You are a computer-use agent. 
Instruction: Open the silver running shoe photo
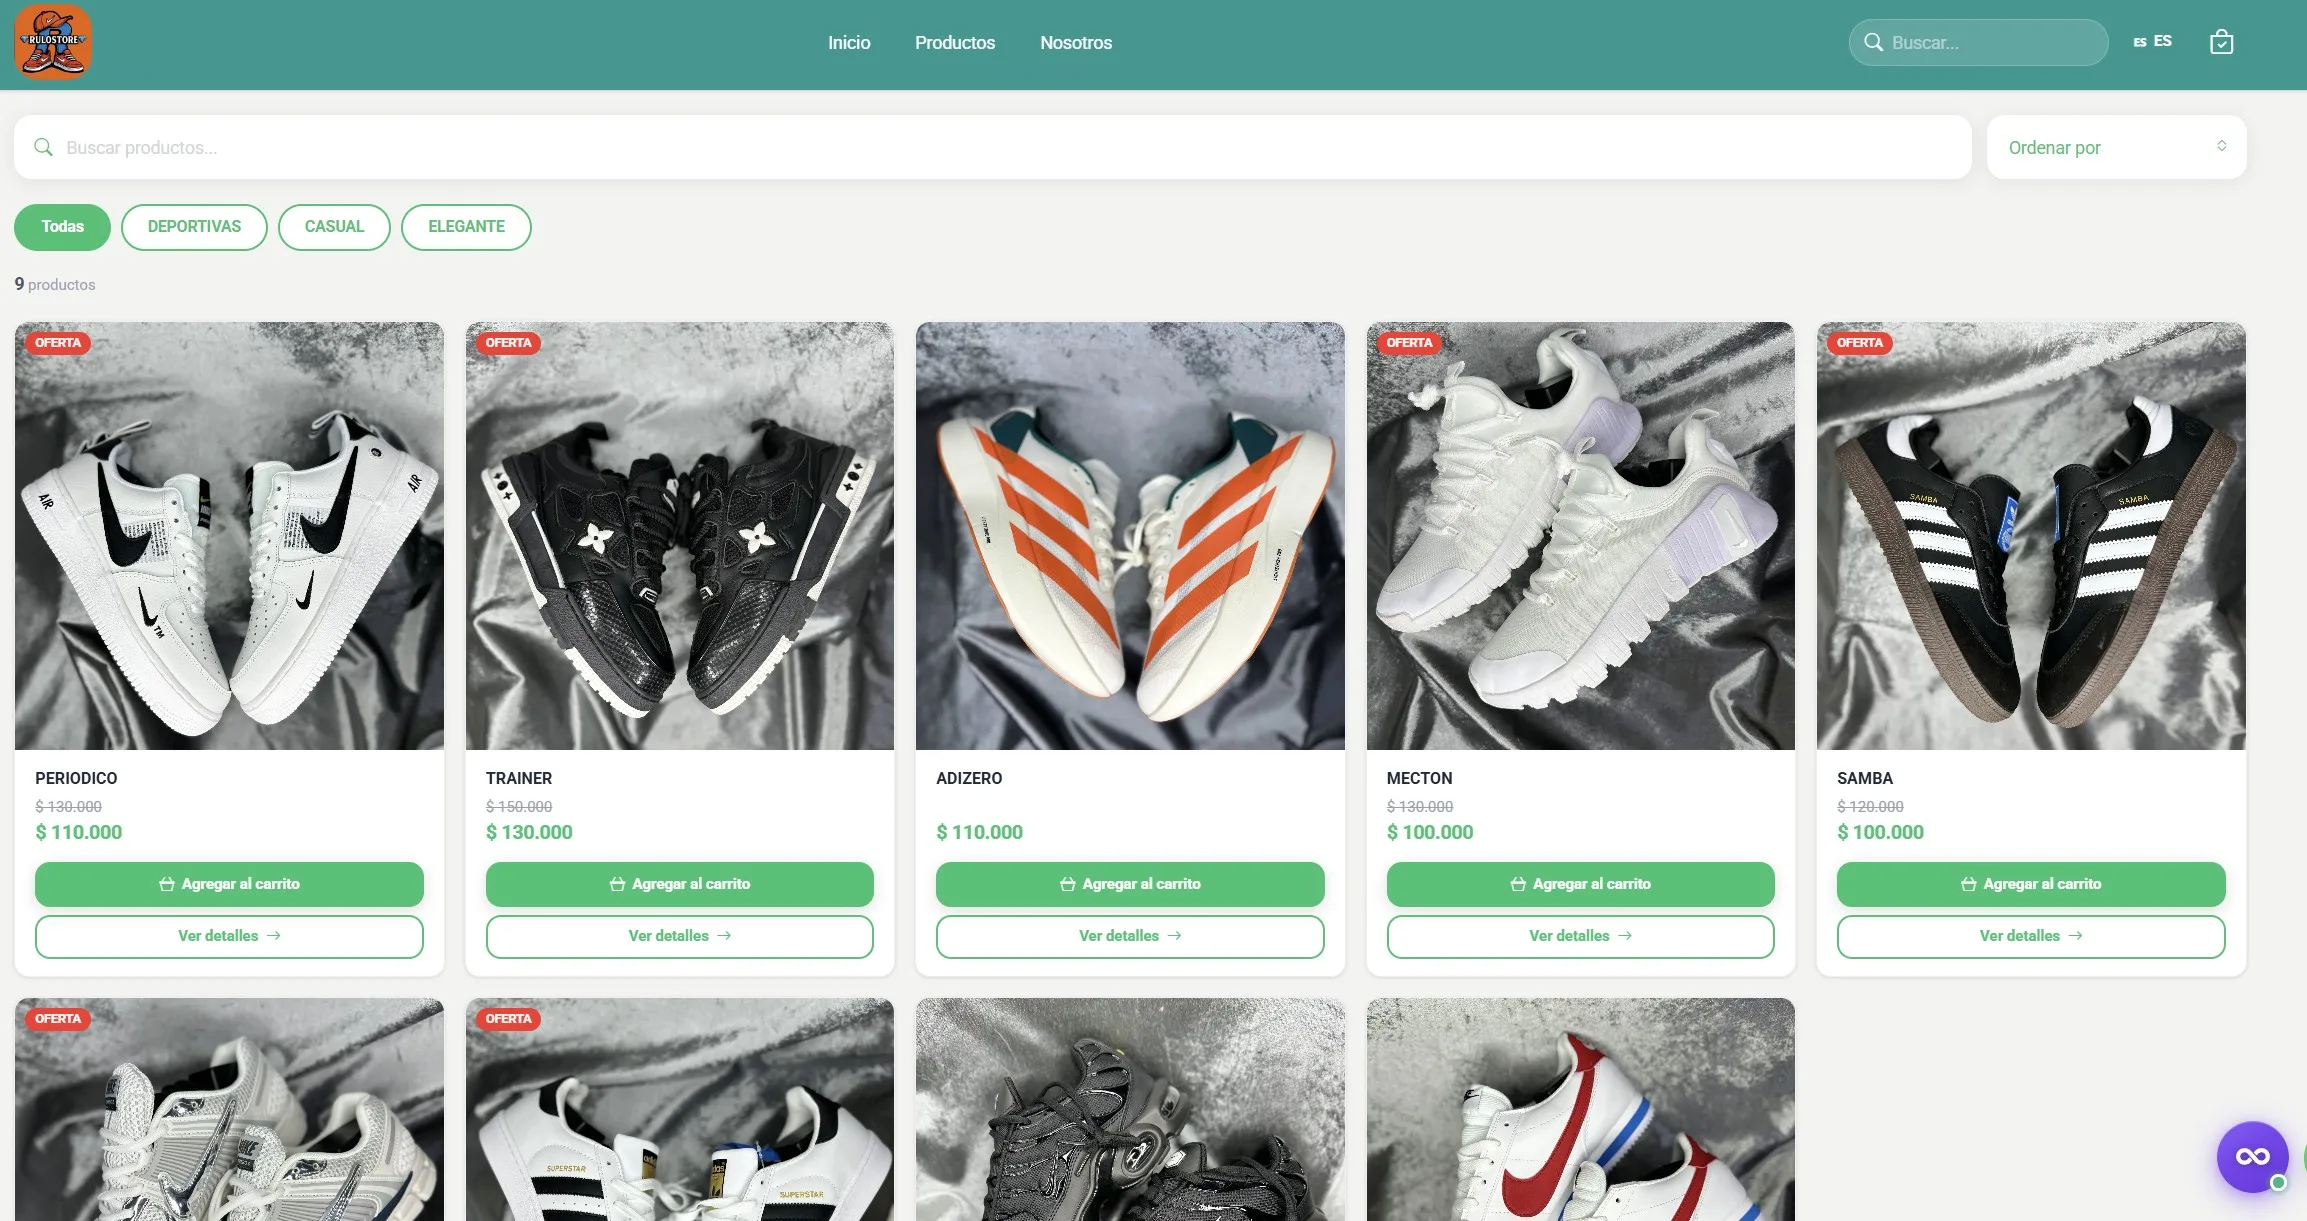229,1110
